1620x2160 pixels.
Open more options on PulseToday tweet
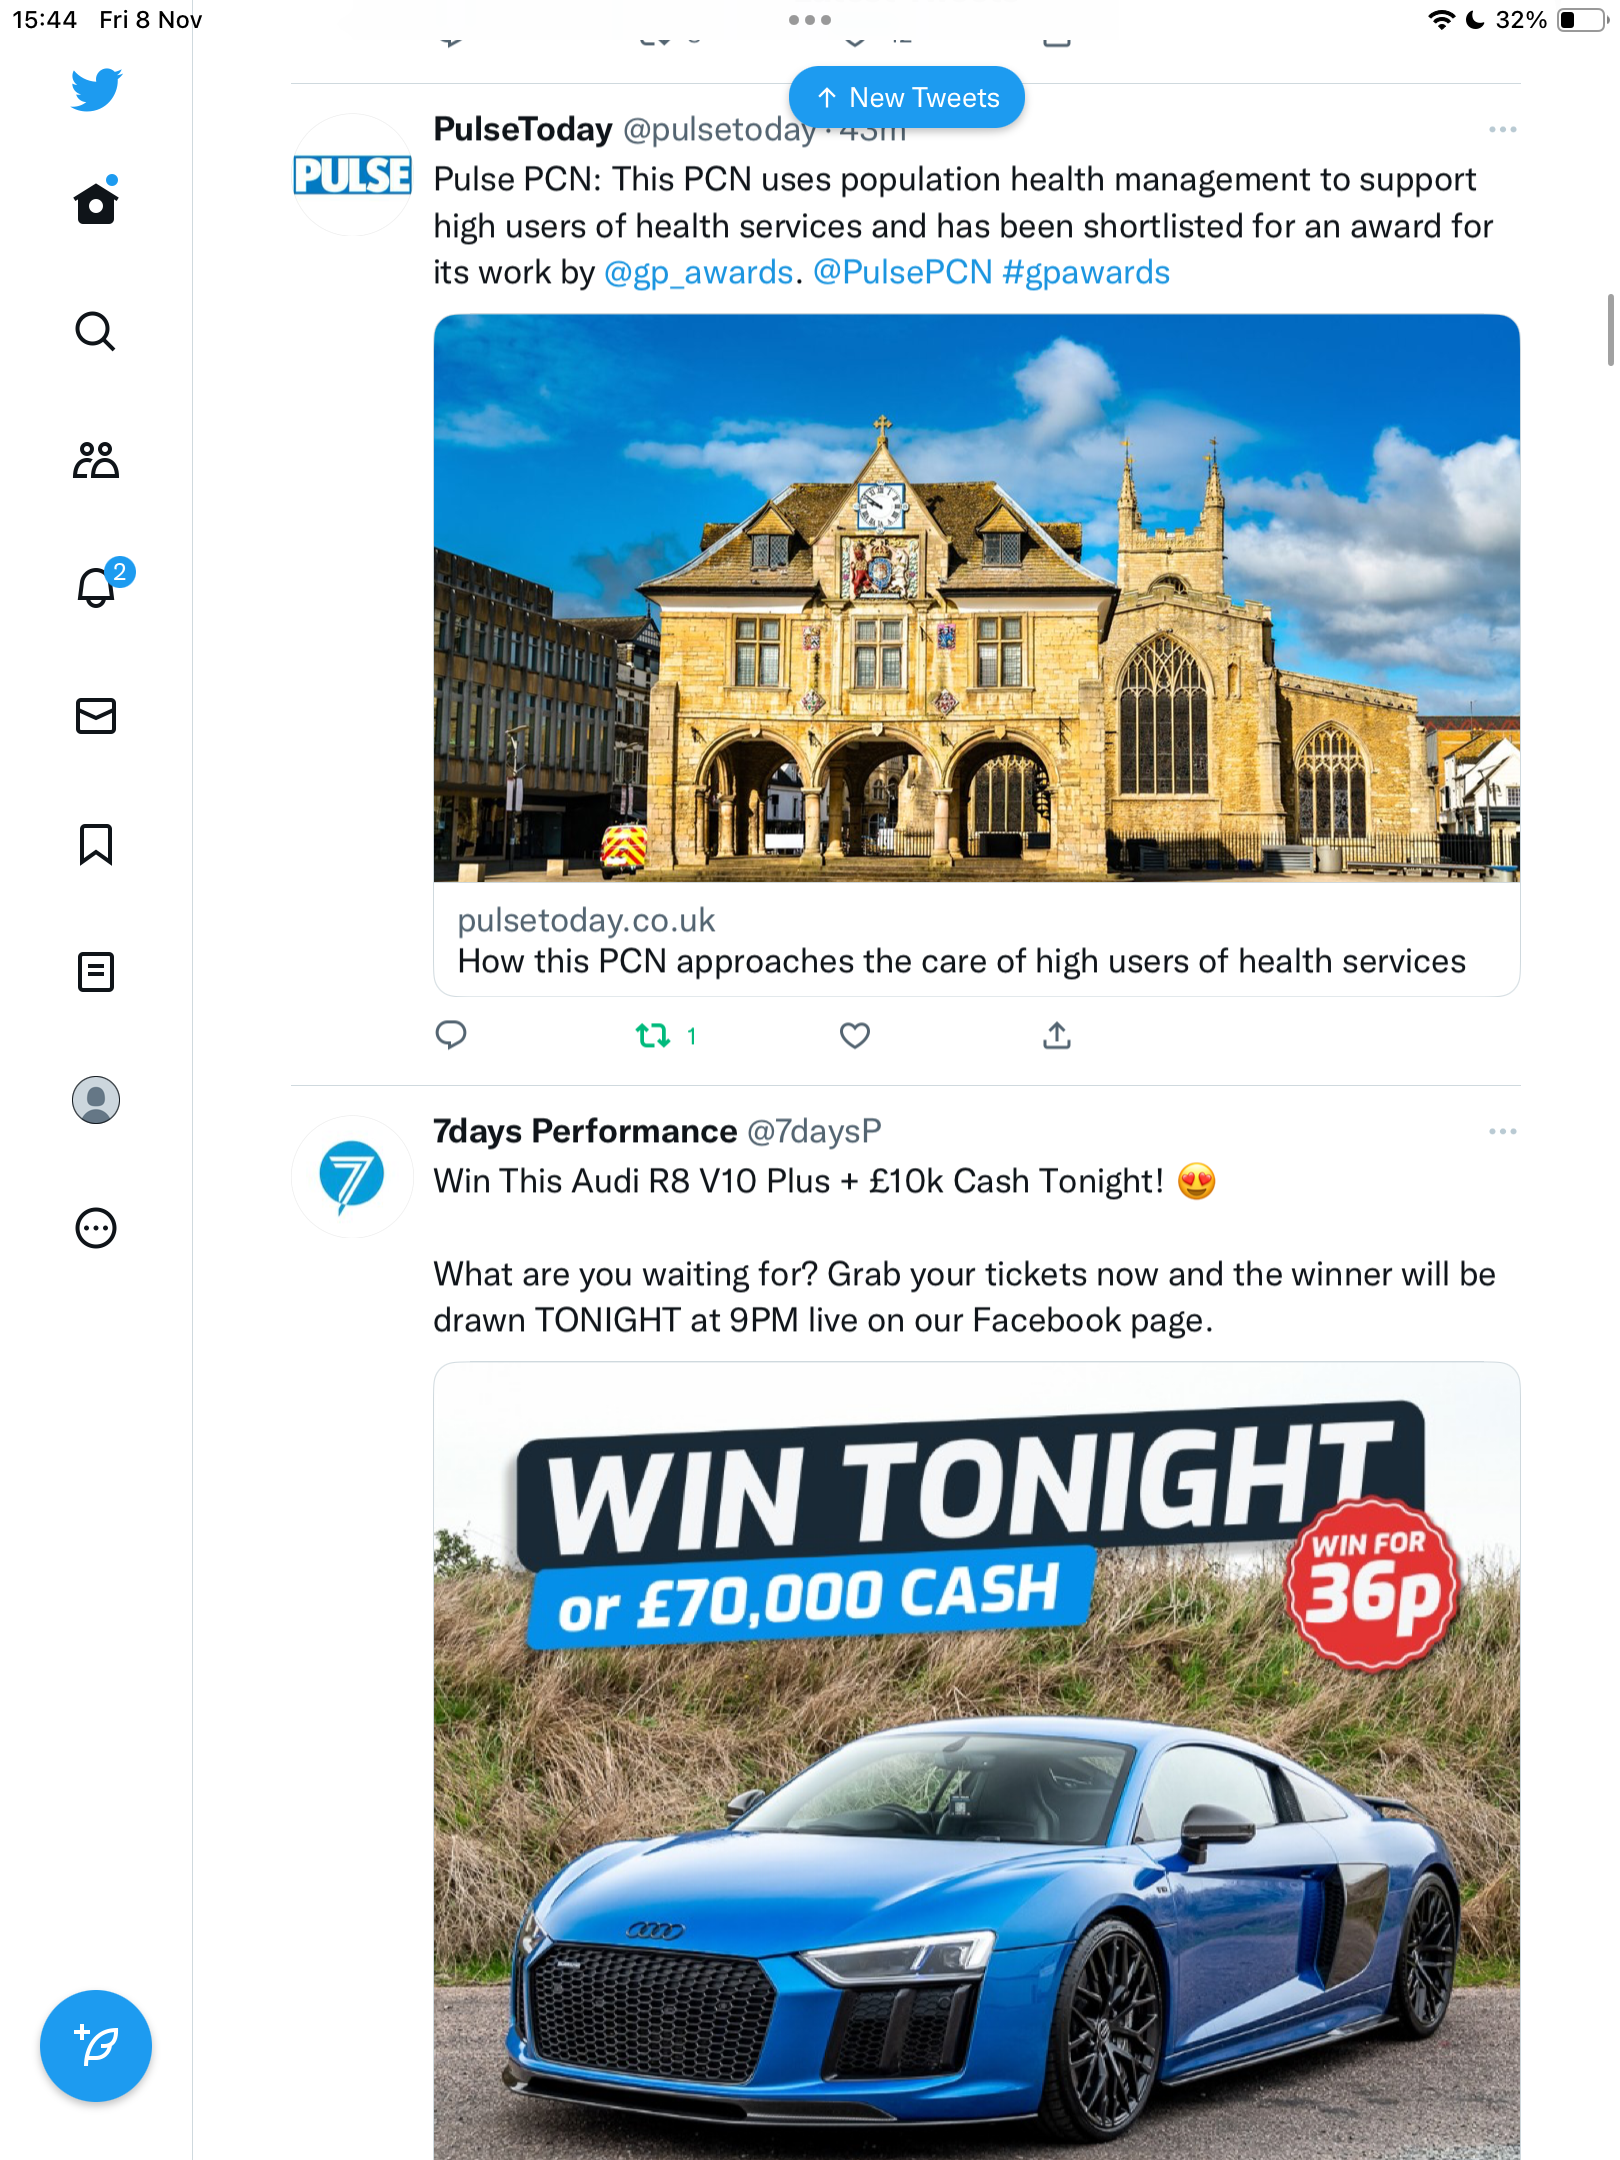click(x=1502, y=130)
